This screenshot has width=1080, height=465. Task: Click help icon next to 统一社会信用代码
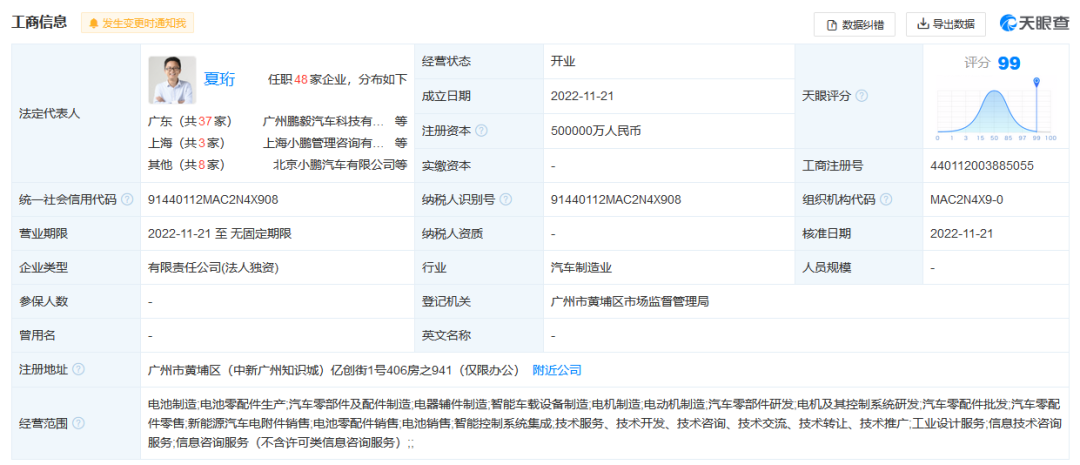pyautogui.click(x=127, y=200)
